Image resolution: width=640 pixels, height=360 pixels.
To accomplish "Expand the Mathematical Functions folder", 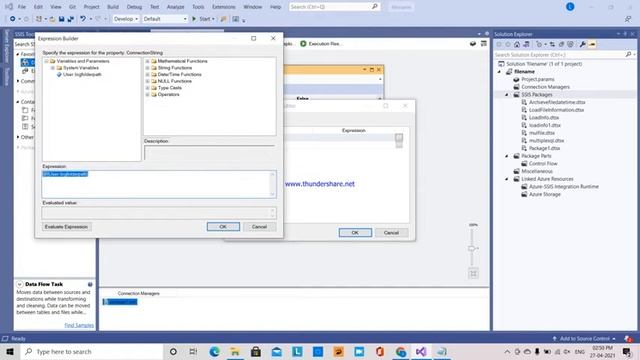I will tap(147, 61).
